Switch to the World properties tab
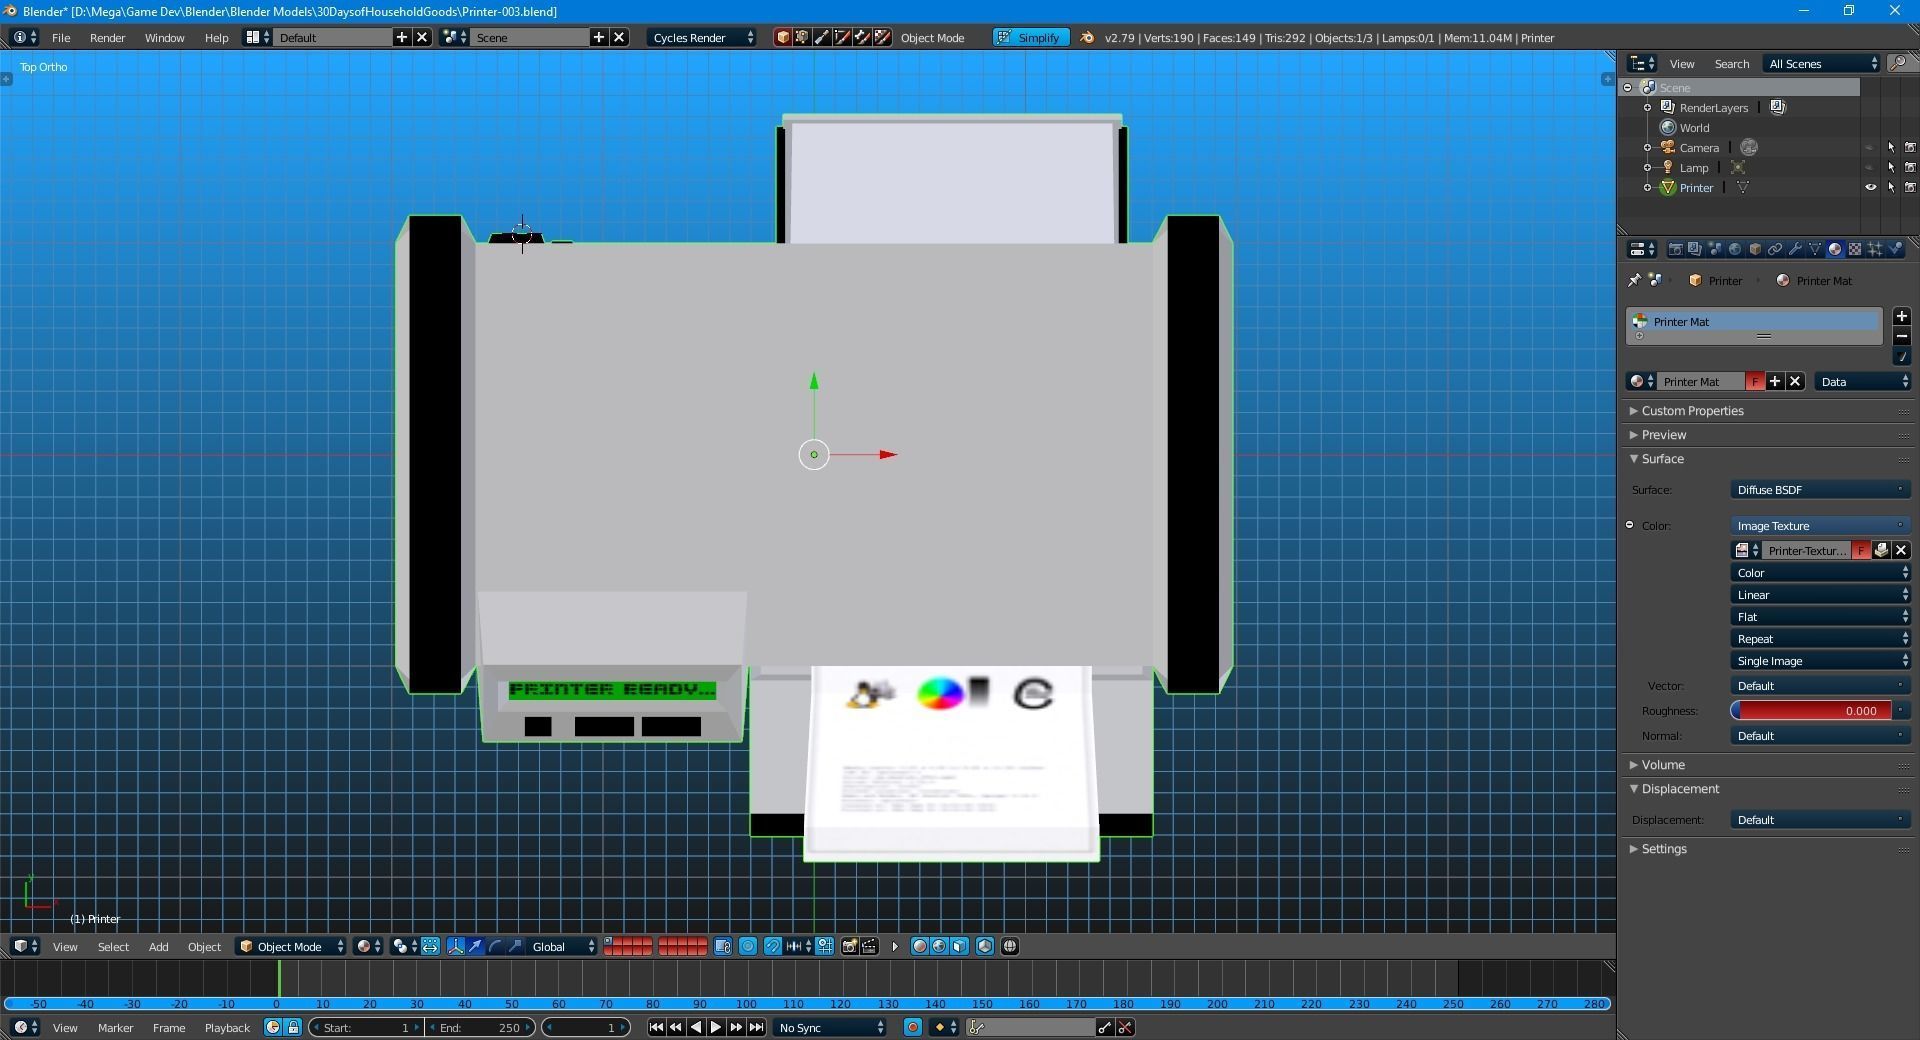Screen dimensions: 1920x1040 click(x=1735, y=249)
